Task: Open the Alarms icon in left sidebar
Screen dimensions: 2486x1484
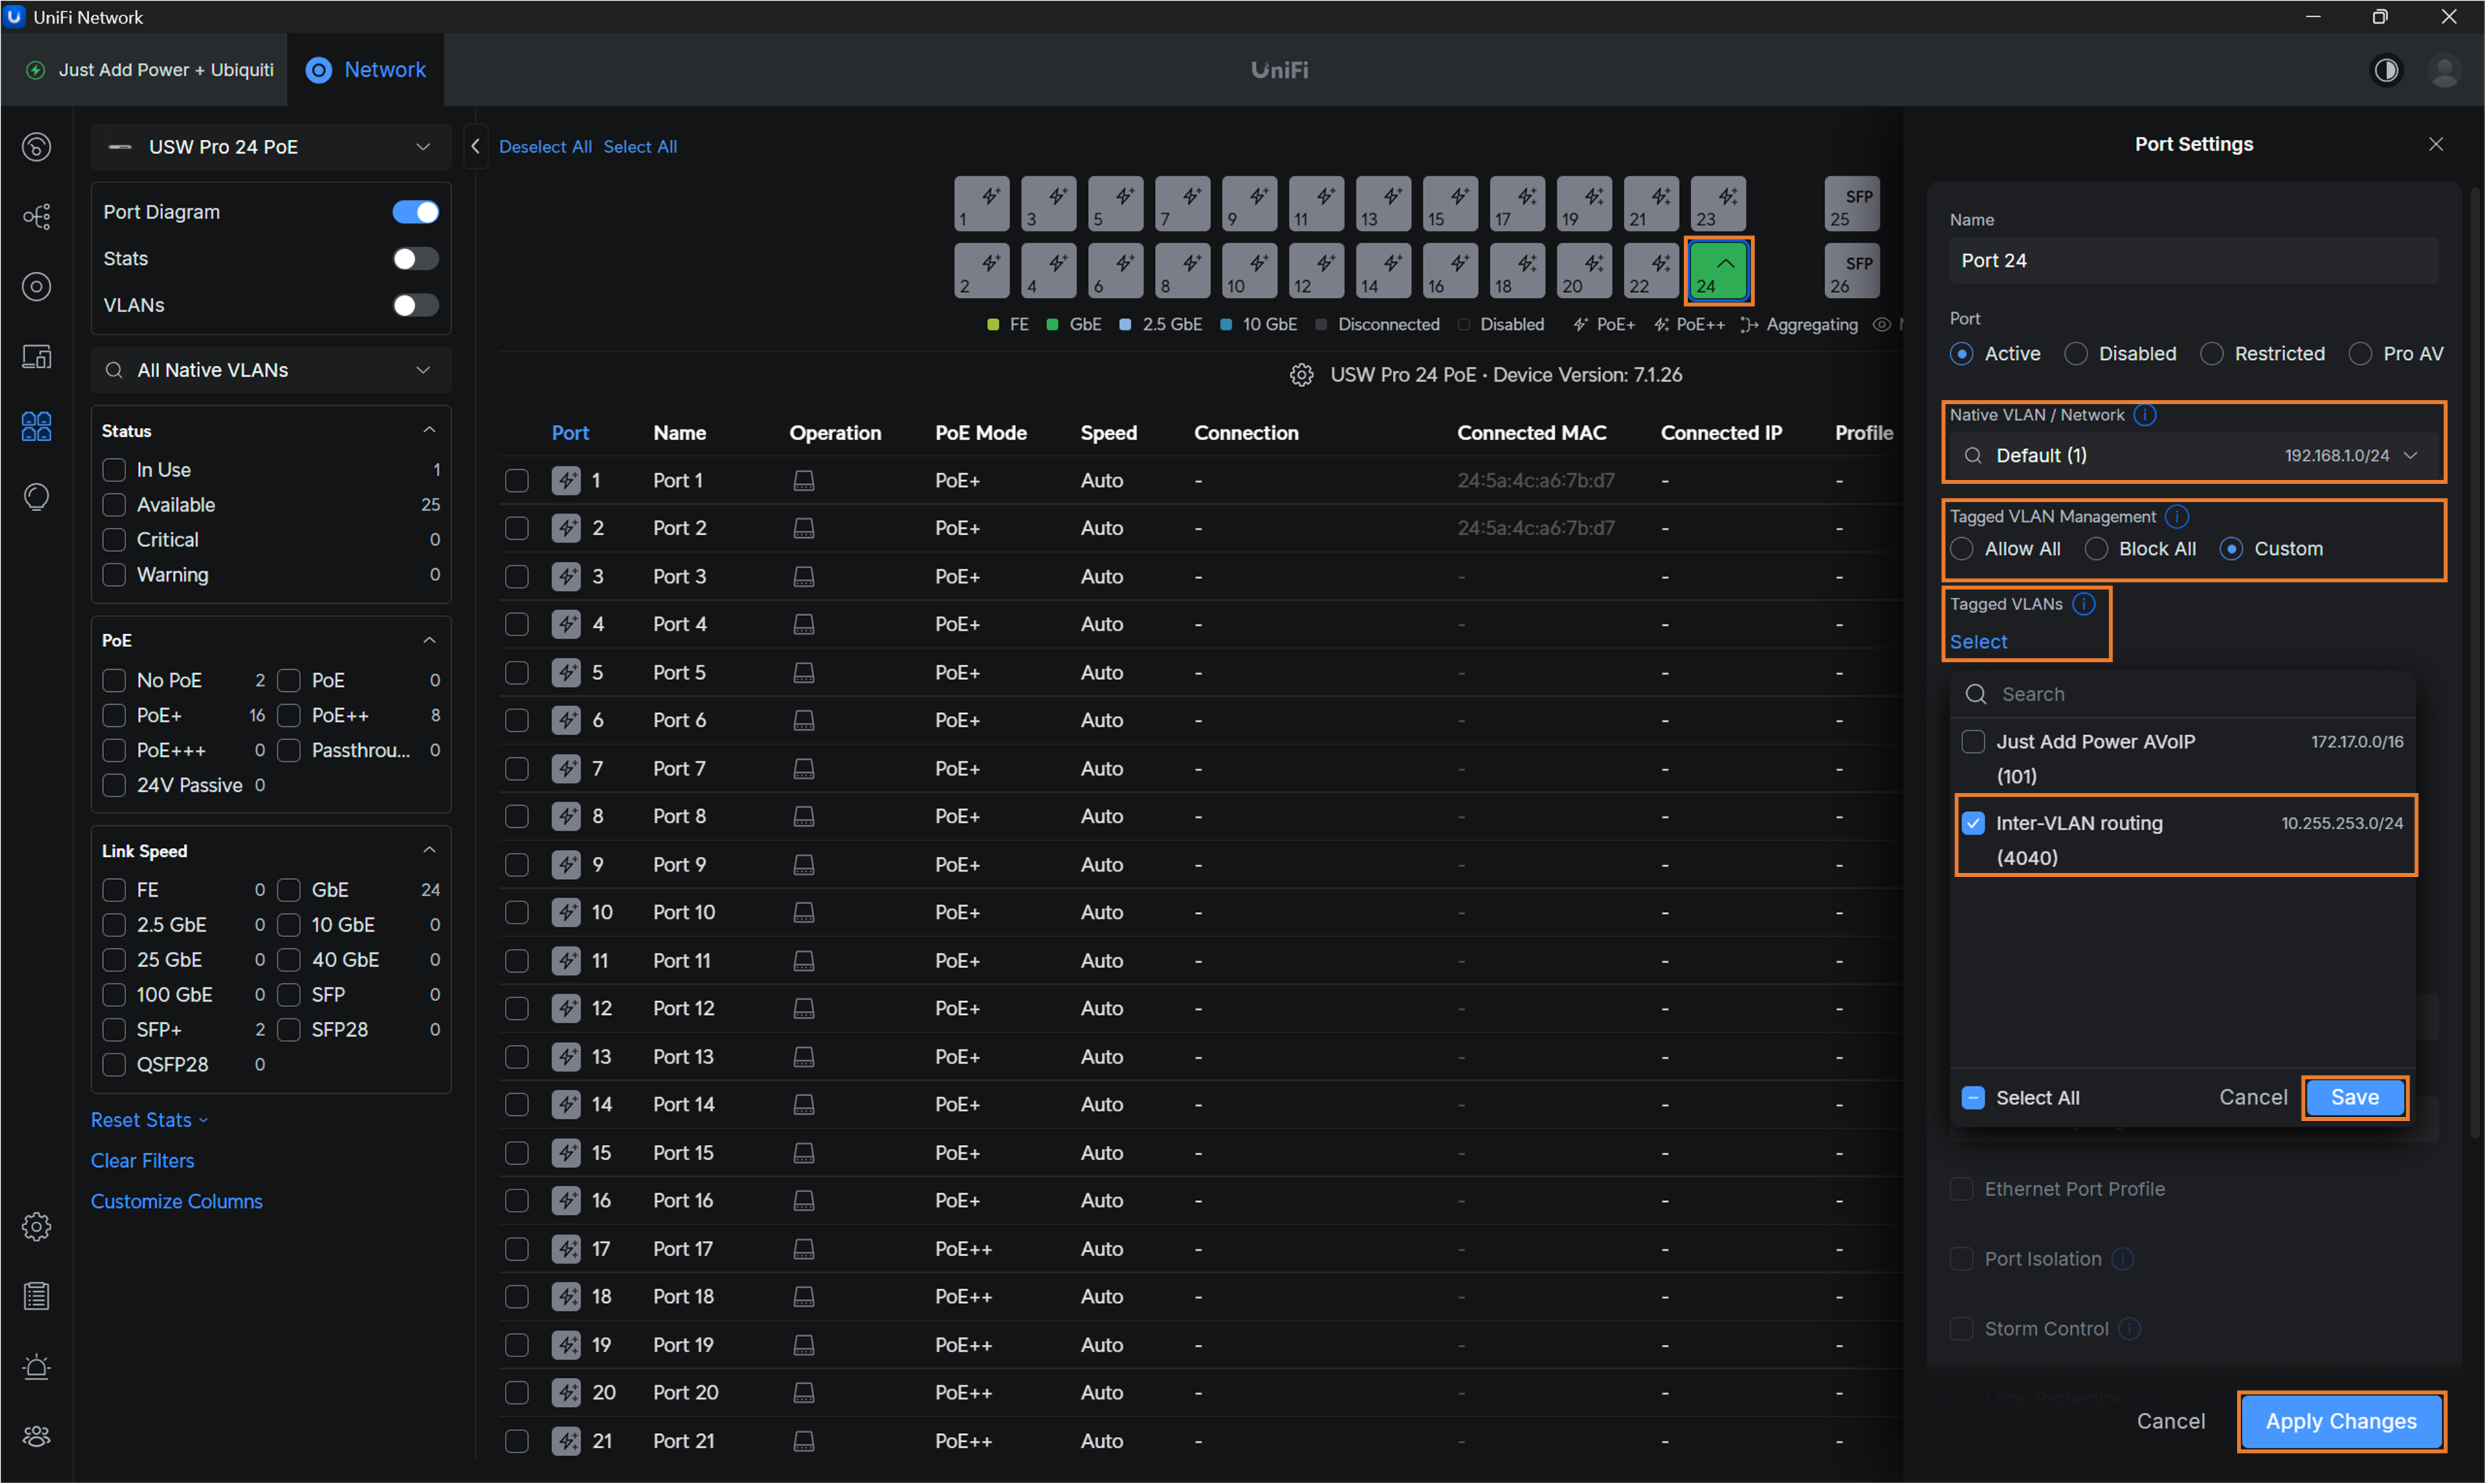Action: click(x=37, y=1366)
